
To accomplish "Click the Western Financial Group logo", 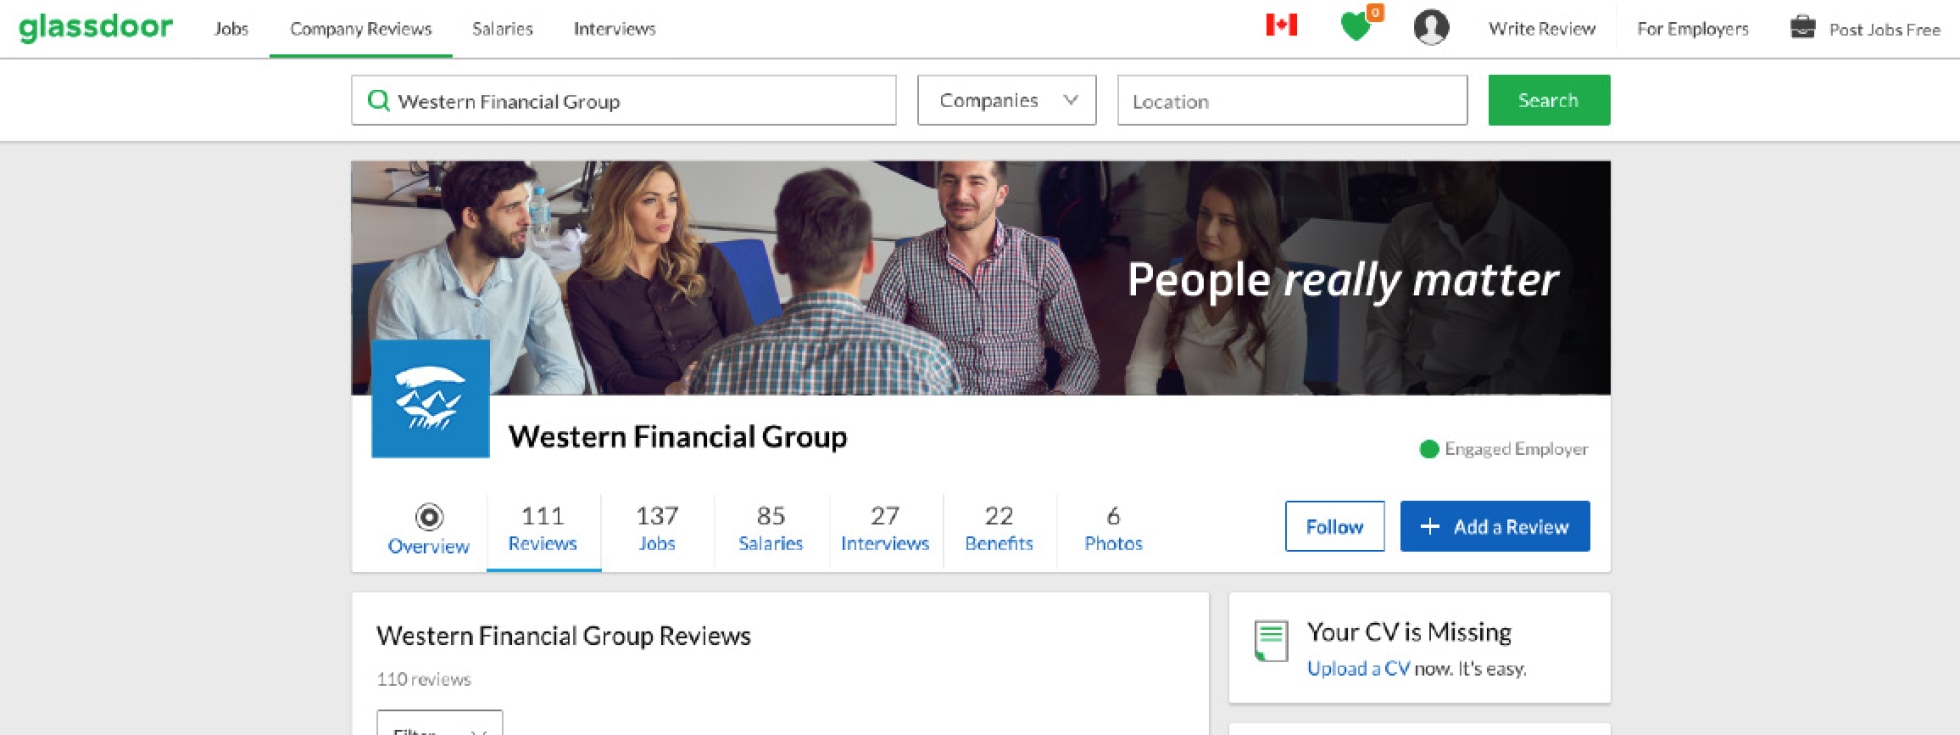I will [x=430, y=398].
